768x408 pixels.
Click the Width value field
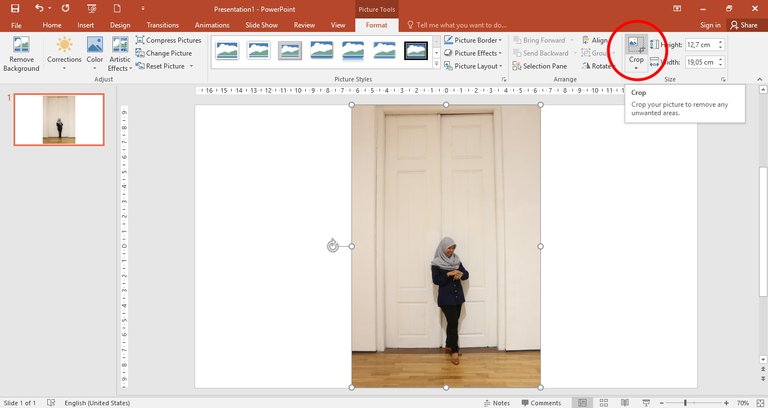(701, 62)
